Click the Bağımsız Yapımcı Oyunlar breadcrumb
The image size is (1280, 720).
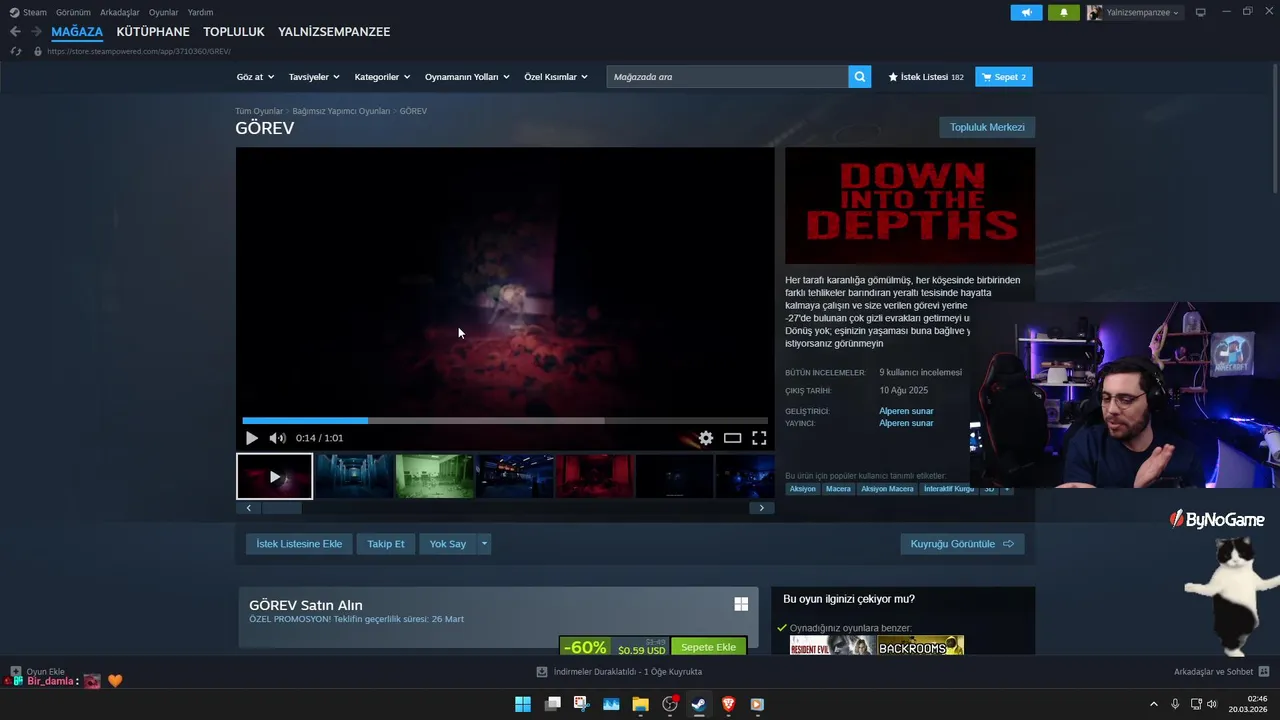341,111
